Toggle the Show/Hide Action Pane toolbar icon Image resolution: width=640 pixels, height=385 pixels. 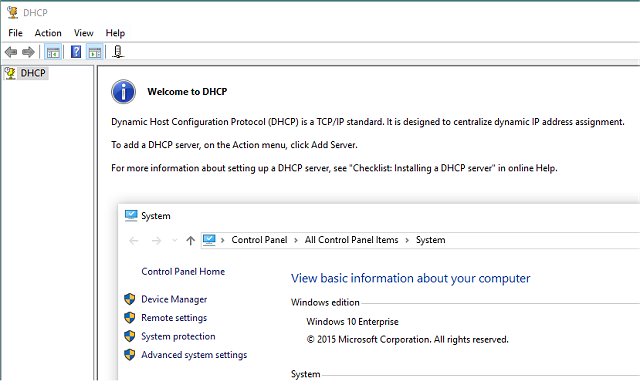pos(95,52)
